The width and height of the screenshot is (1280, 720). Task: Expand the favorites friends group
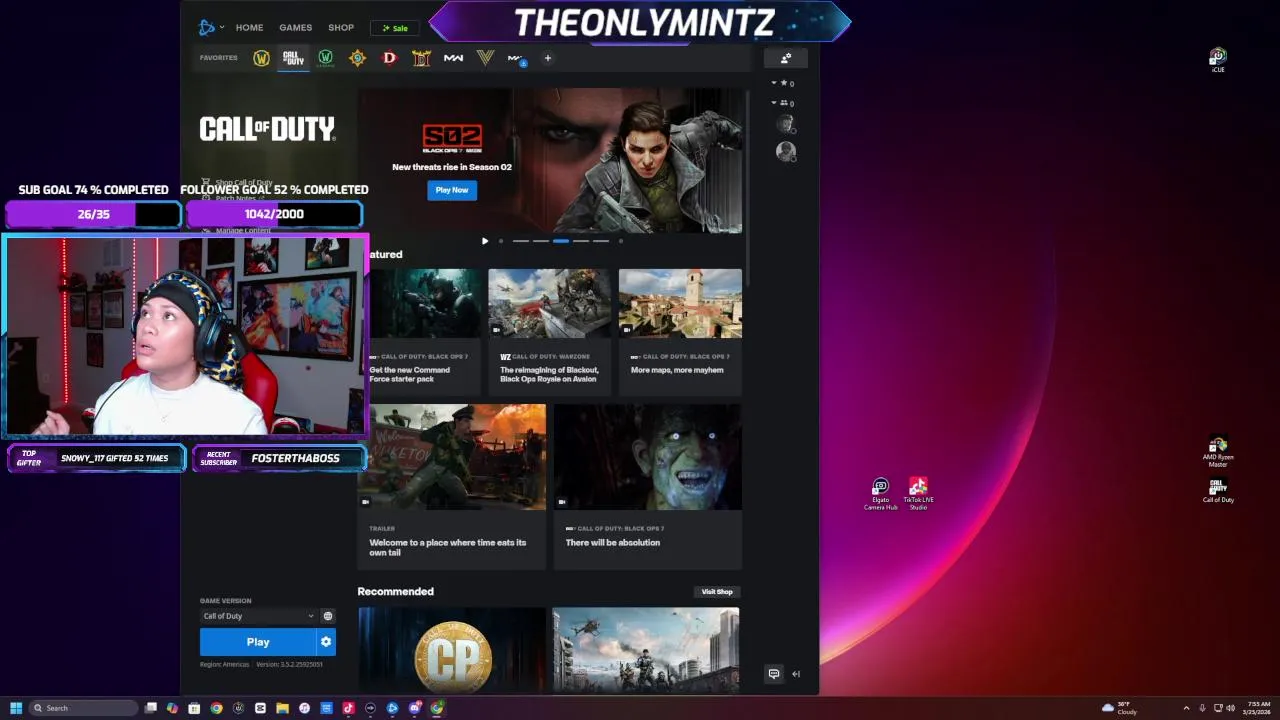coord(783,83)
